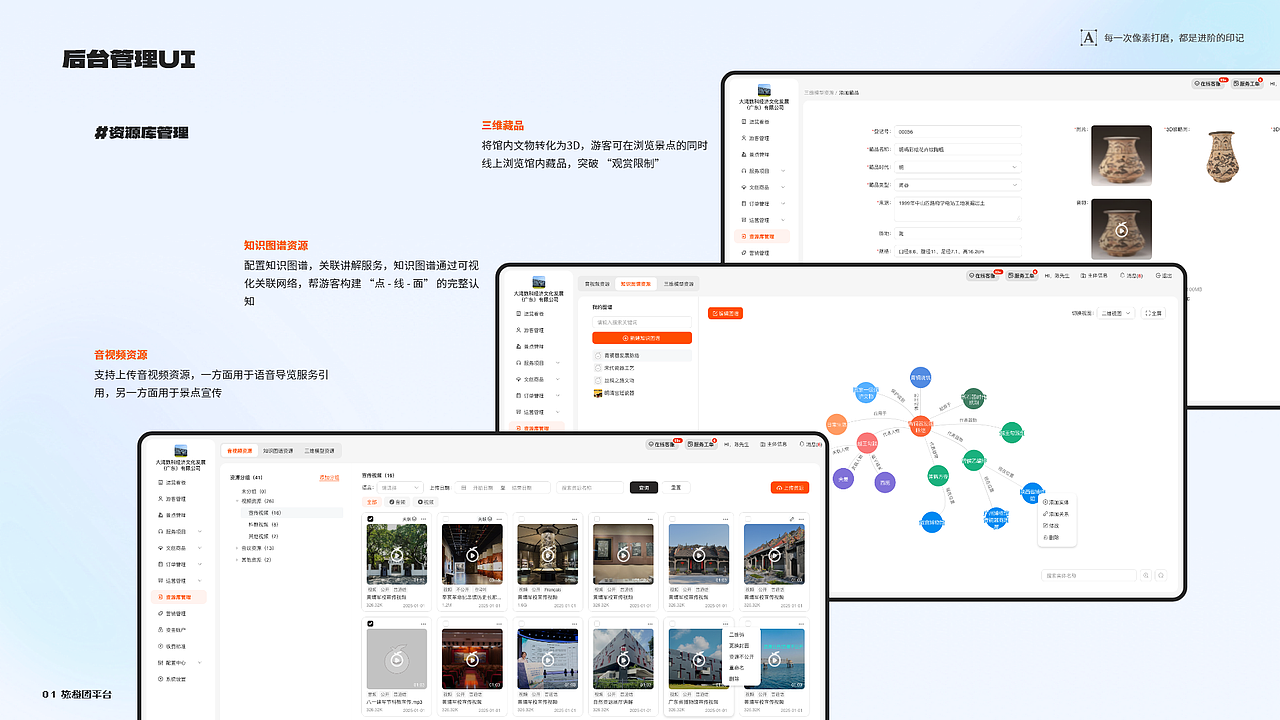The height and width of the screenshot is (720, 1280).
Task: Check the red auditorium video card checkbox
Action: click(446, 624)
